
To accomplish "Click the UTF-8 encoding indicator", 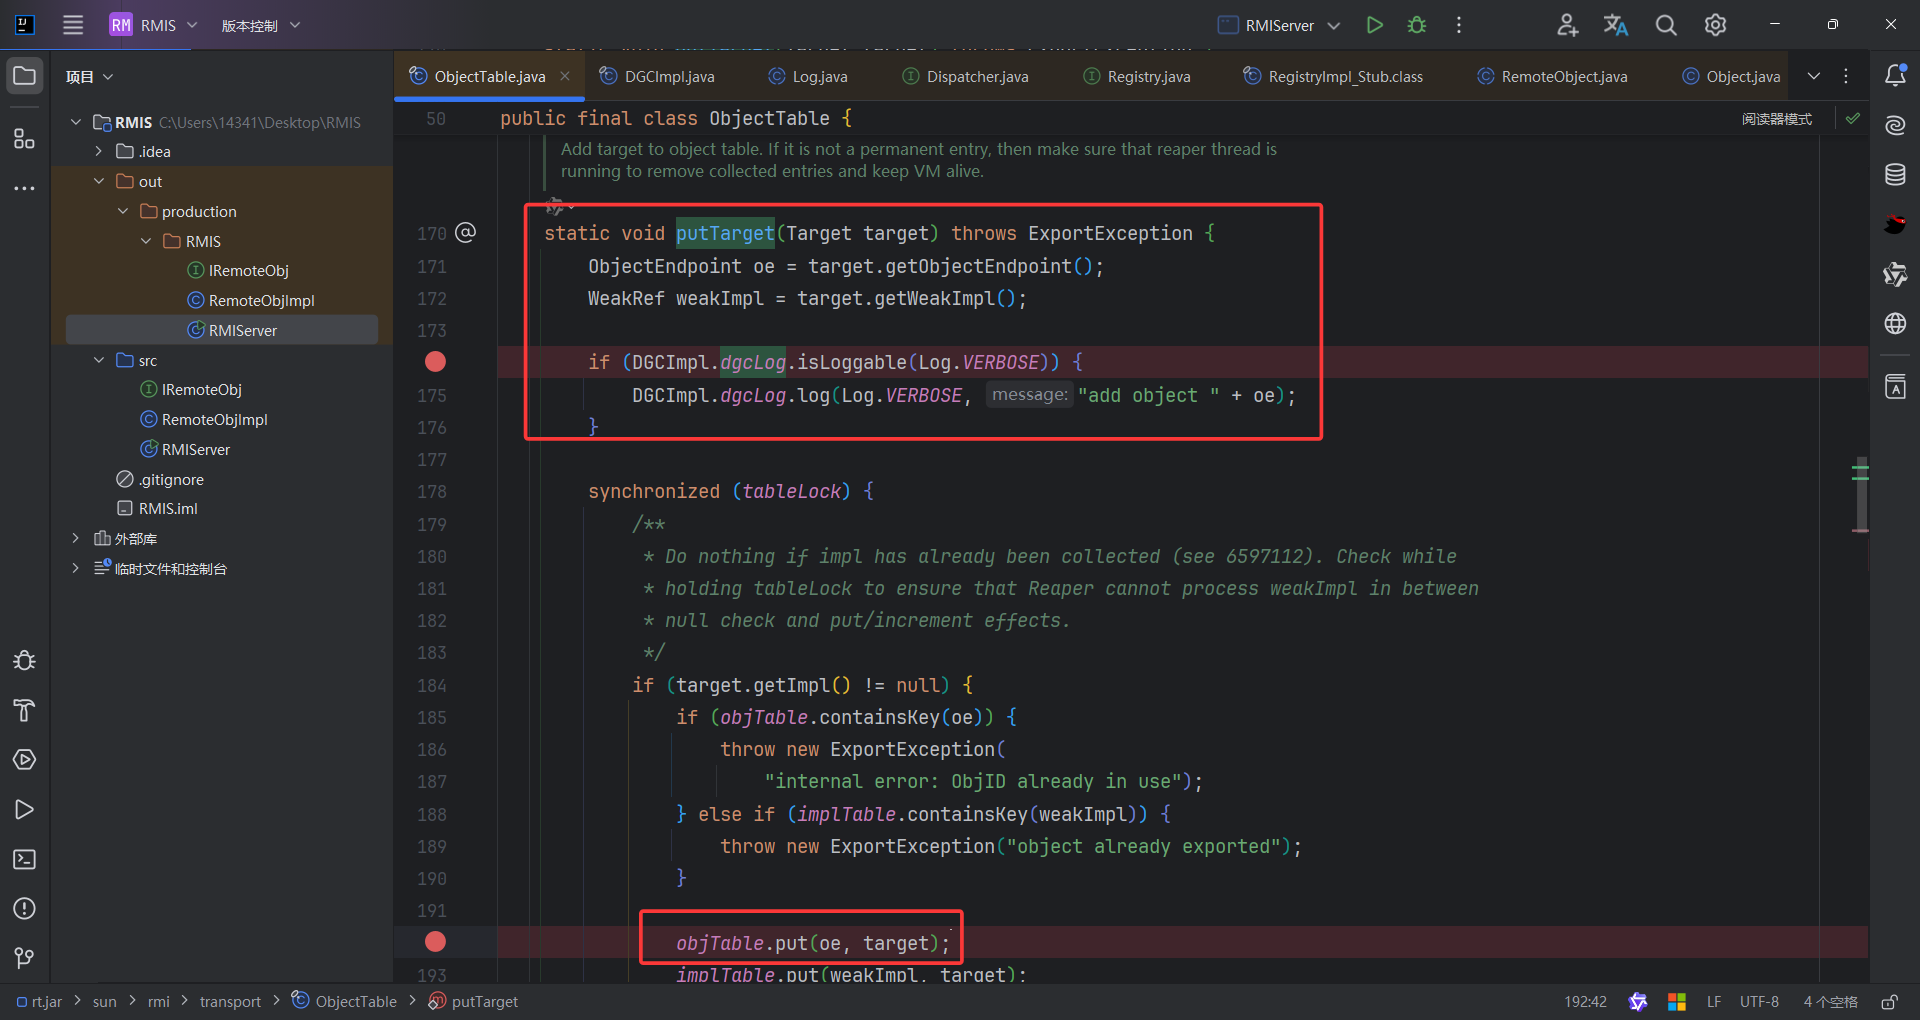I will click(x=1759, y=1002).
